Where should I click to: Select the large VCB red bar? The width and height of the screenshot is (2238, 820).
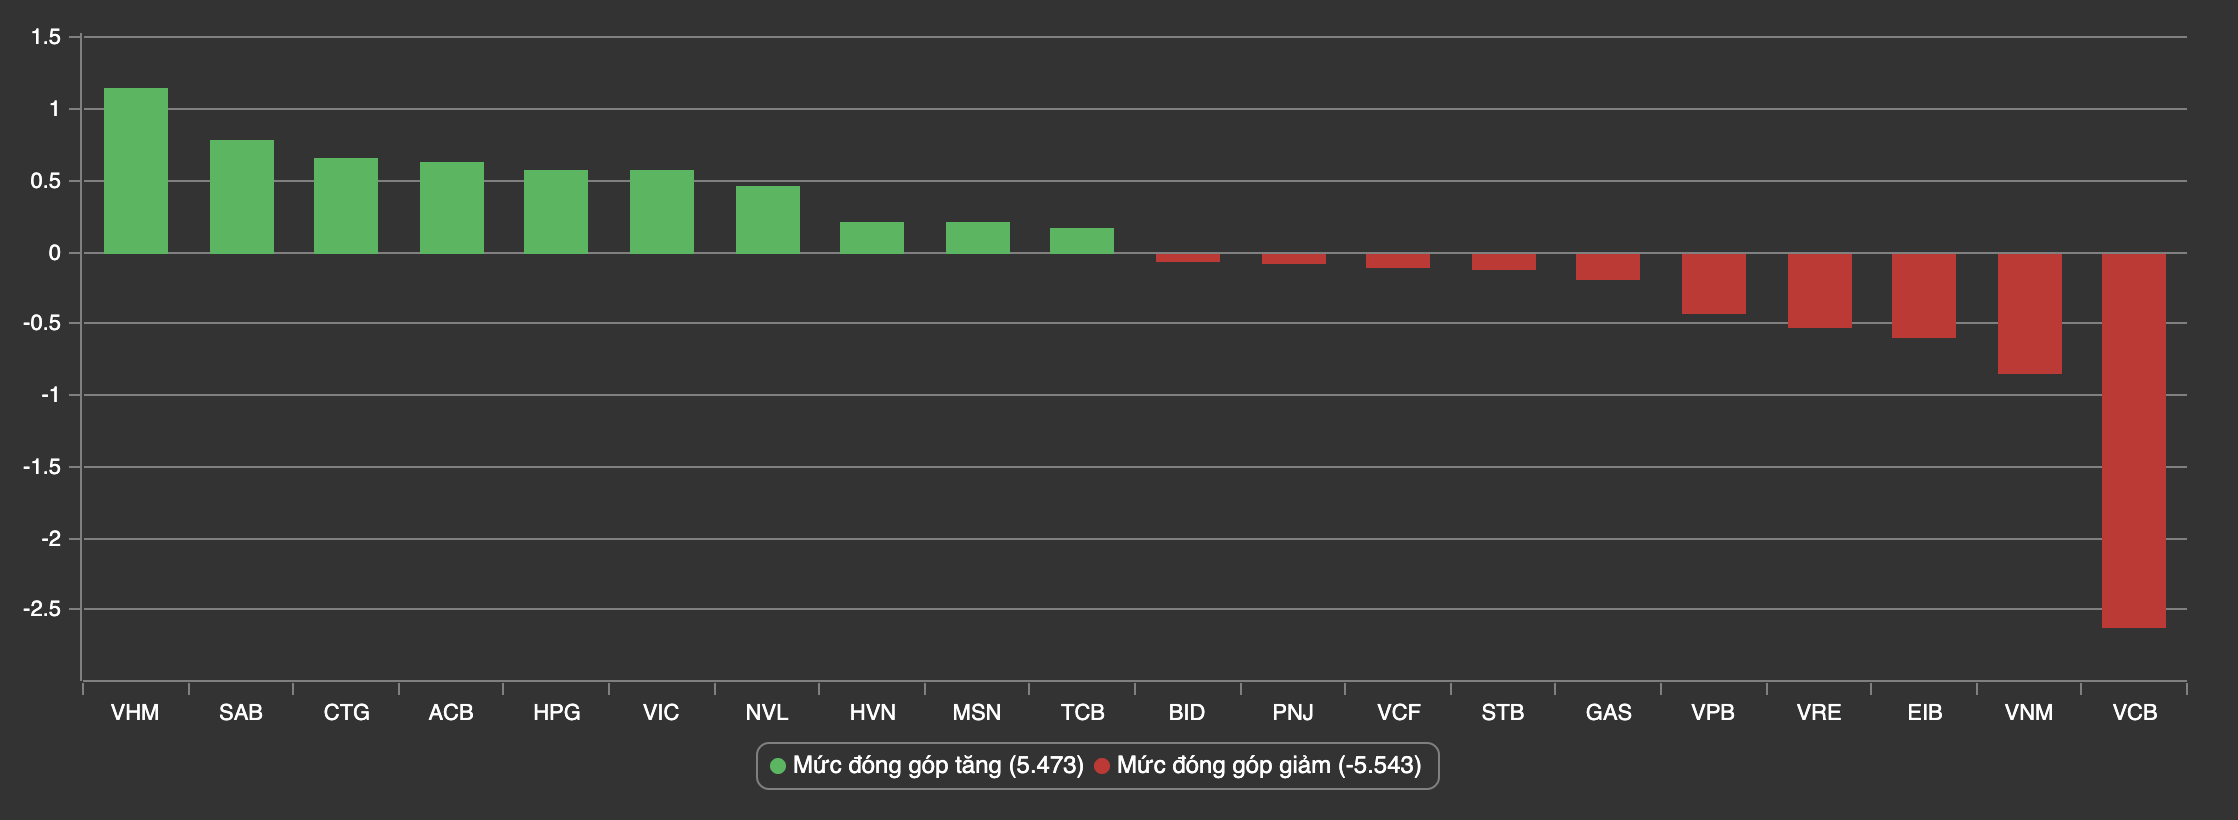[2134, 441]
